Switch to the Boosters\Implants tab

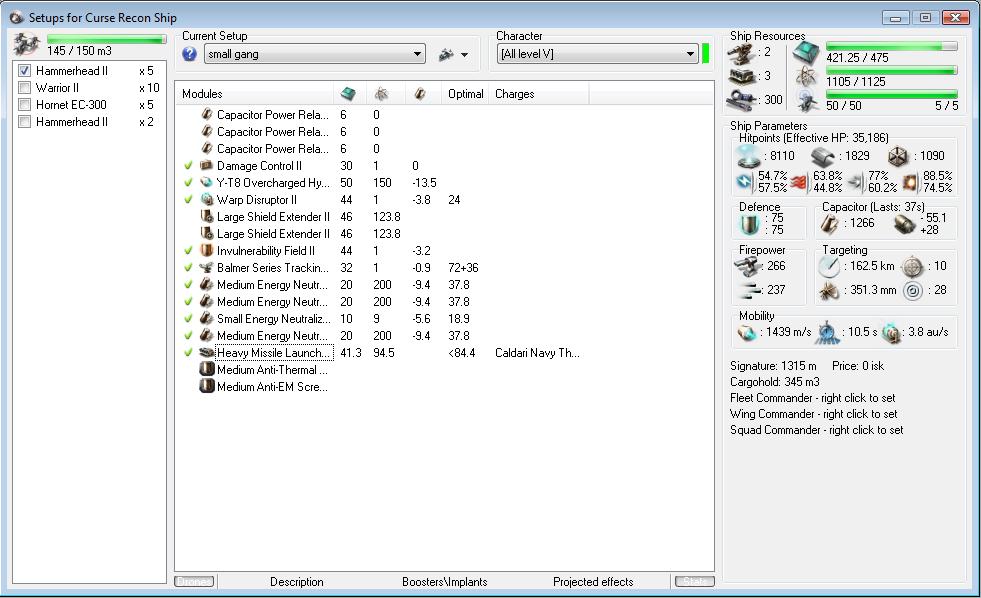click(x=444, y=582)
